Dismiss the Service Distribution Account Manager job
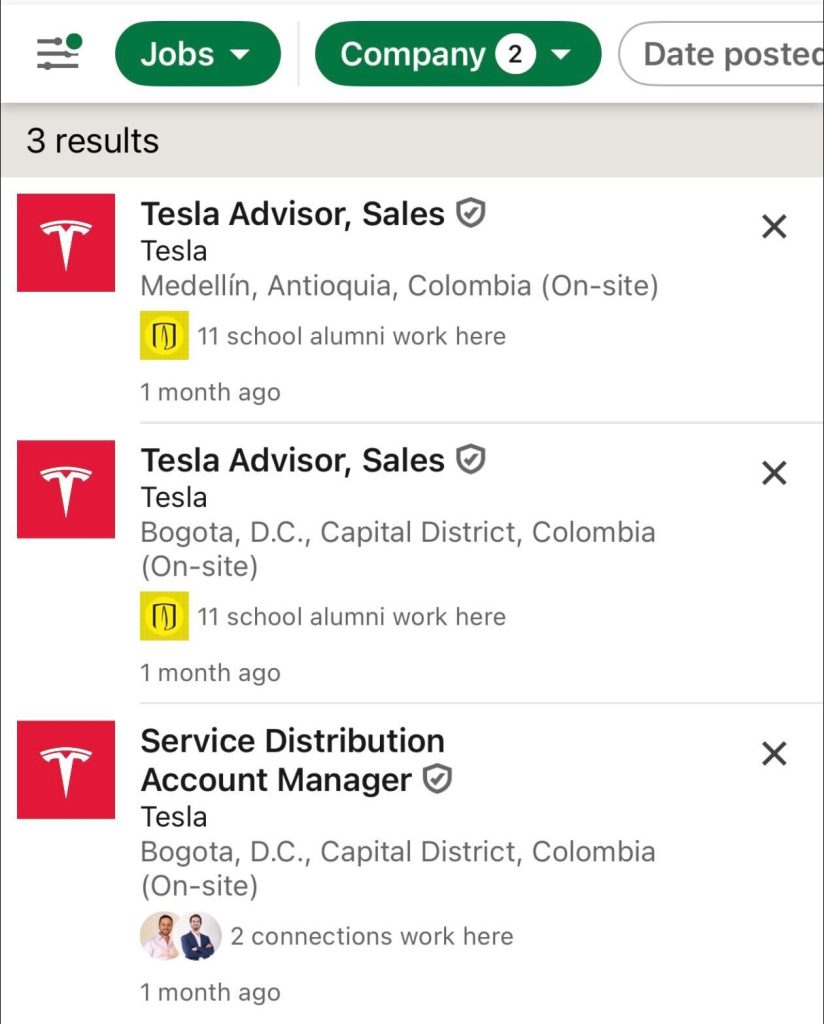824x1024 pixels. tap(774, 753)
